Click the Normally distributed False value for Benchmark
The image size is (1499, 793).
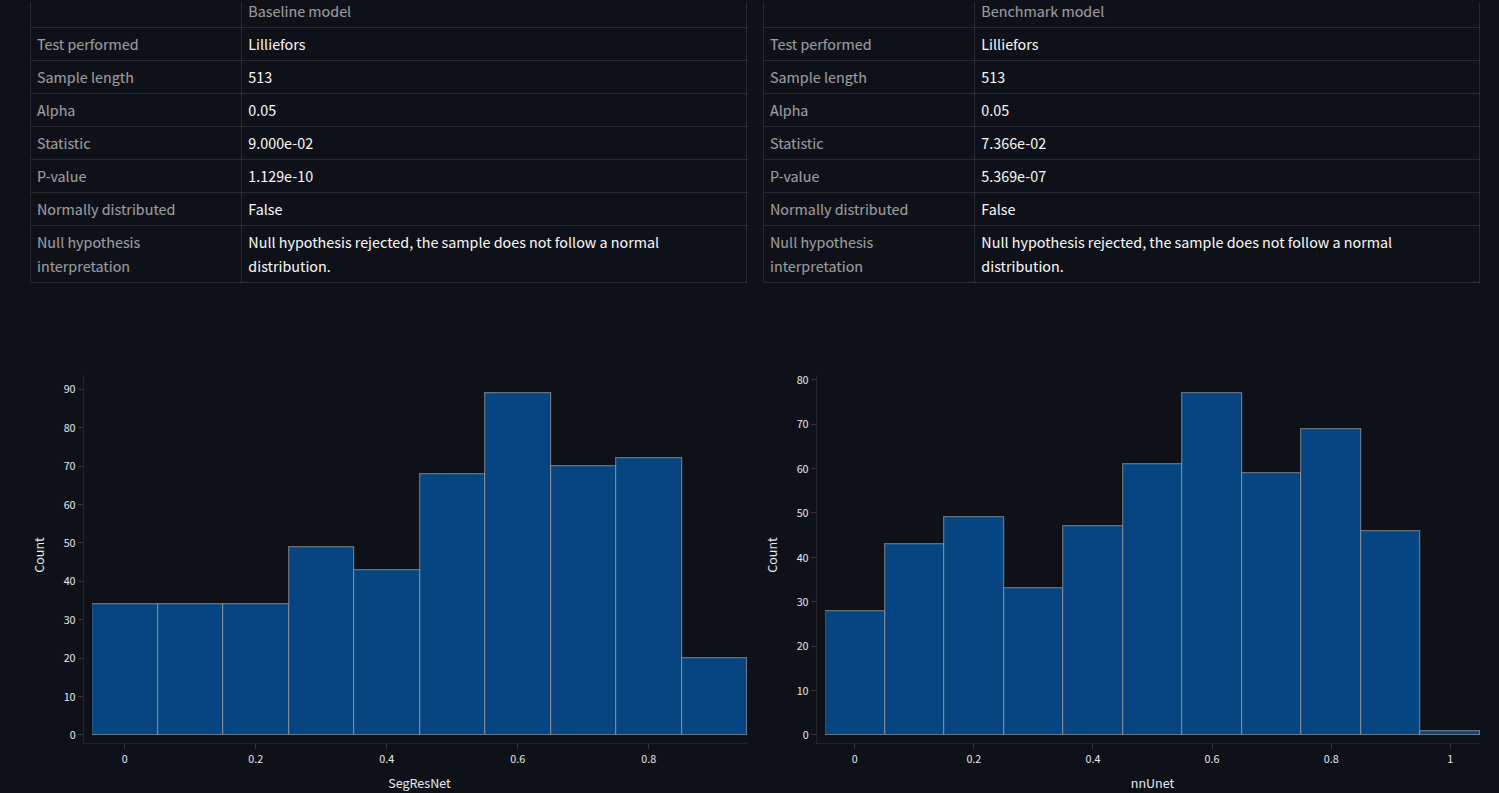(x=998, y=210)
